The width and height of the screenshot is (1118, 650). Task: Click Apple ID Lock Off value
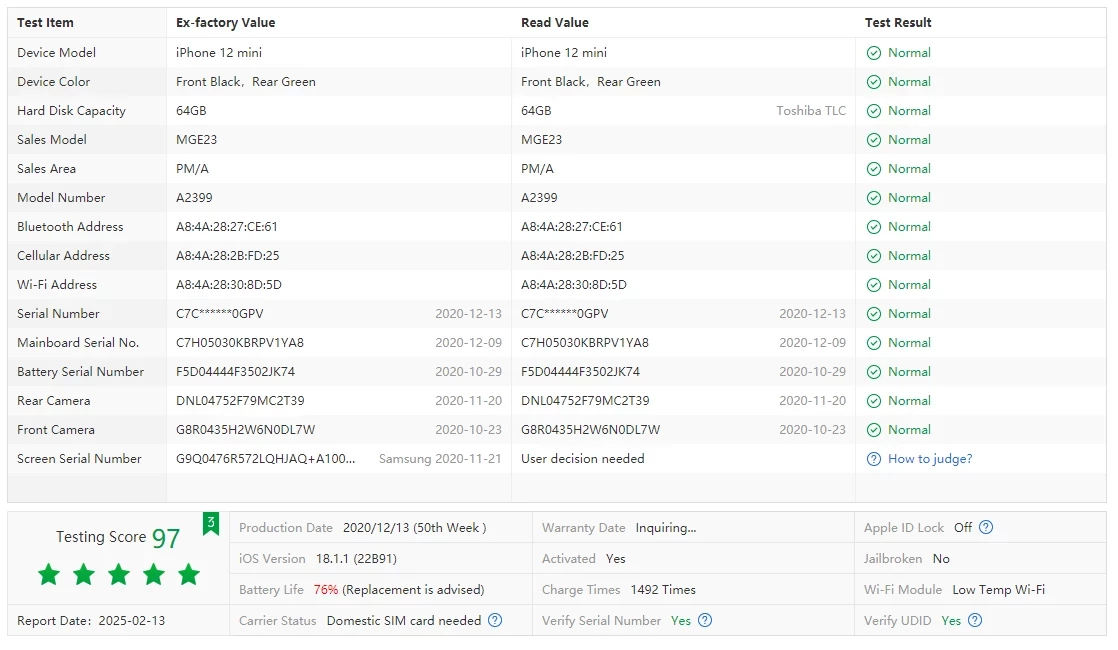pyautogui.click(x=963, y=527)
